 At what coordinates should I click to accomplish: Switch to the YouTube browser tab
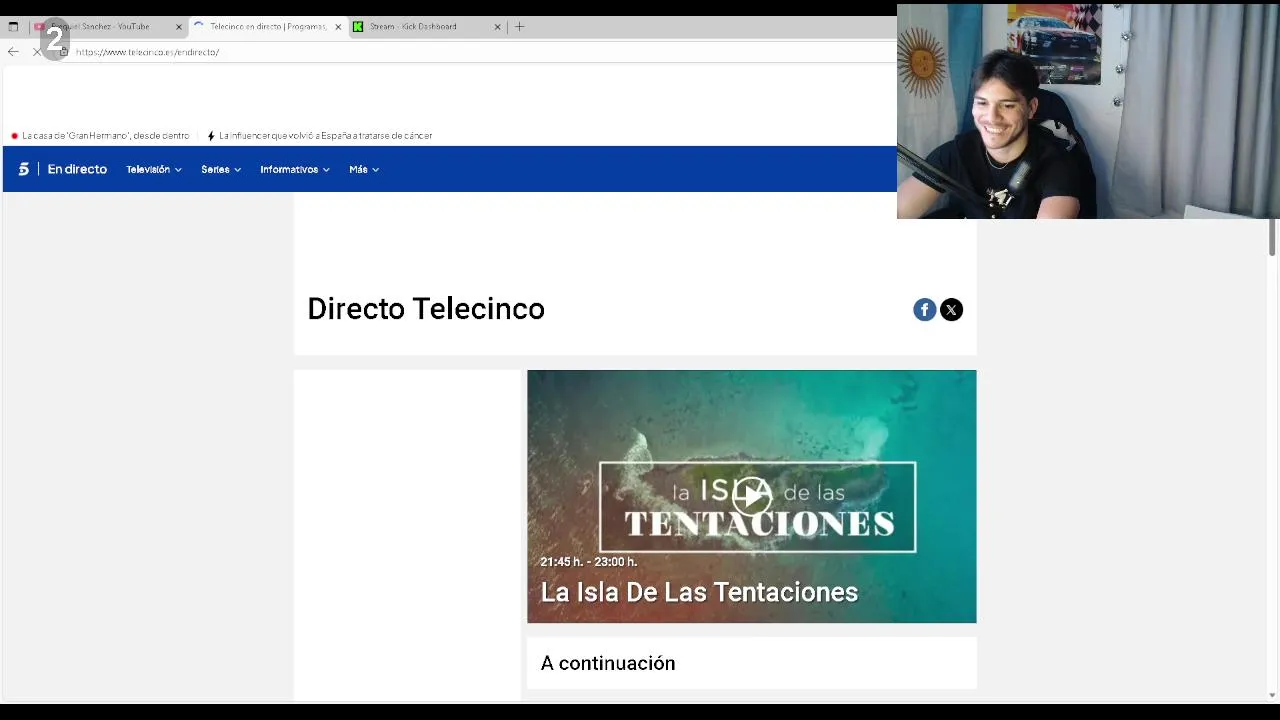(108, 27)
